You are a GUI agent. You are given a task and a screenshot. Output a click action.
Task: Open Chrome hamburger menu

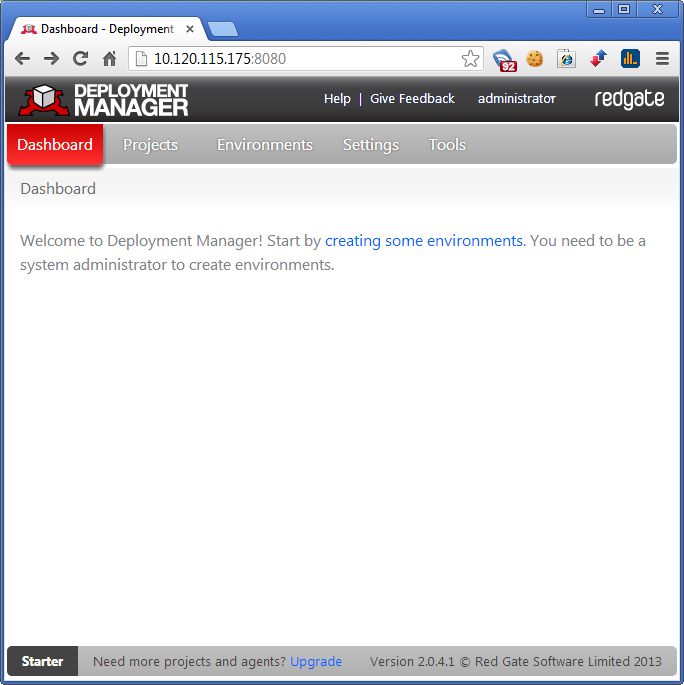662,59
